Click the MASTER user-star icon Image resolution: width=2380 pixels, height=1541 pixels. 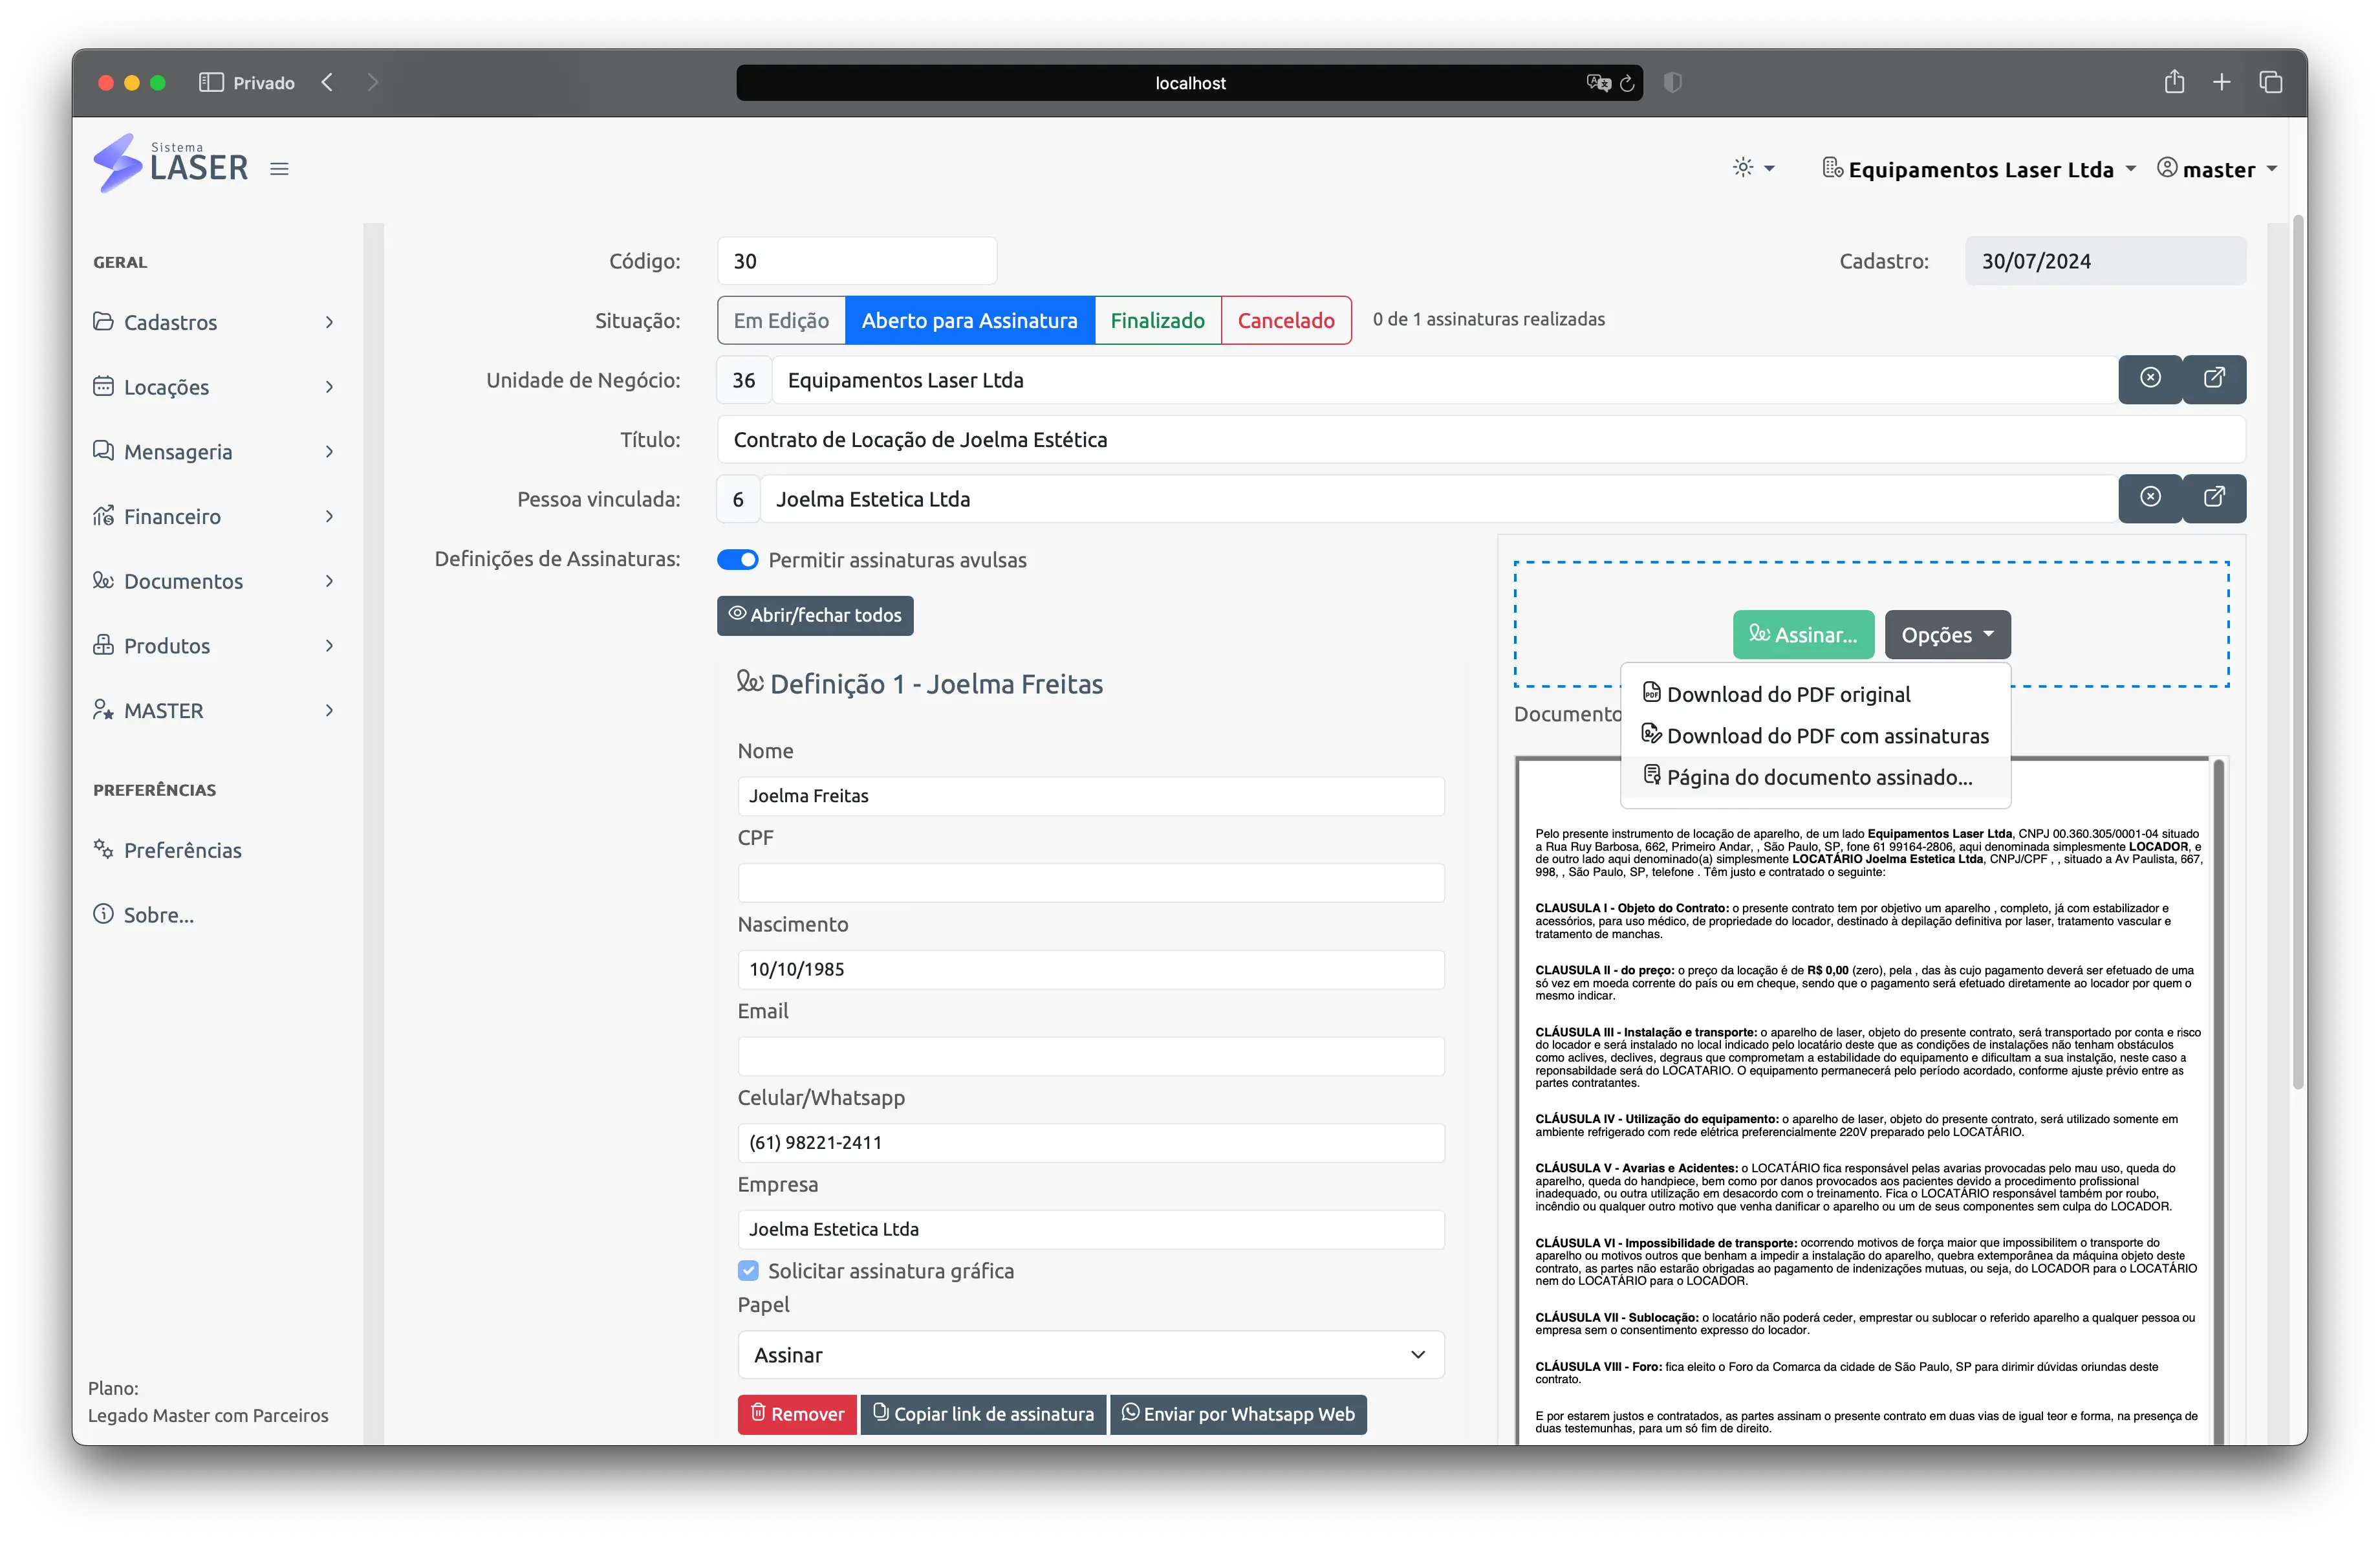point(103,709)
